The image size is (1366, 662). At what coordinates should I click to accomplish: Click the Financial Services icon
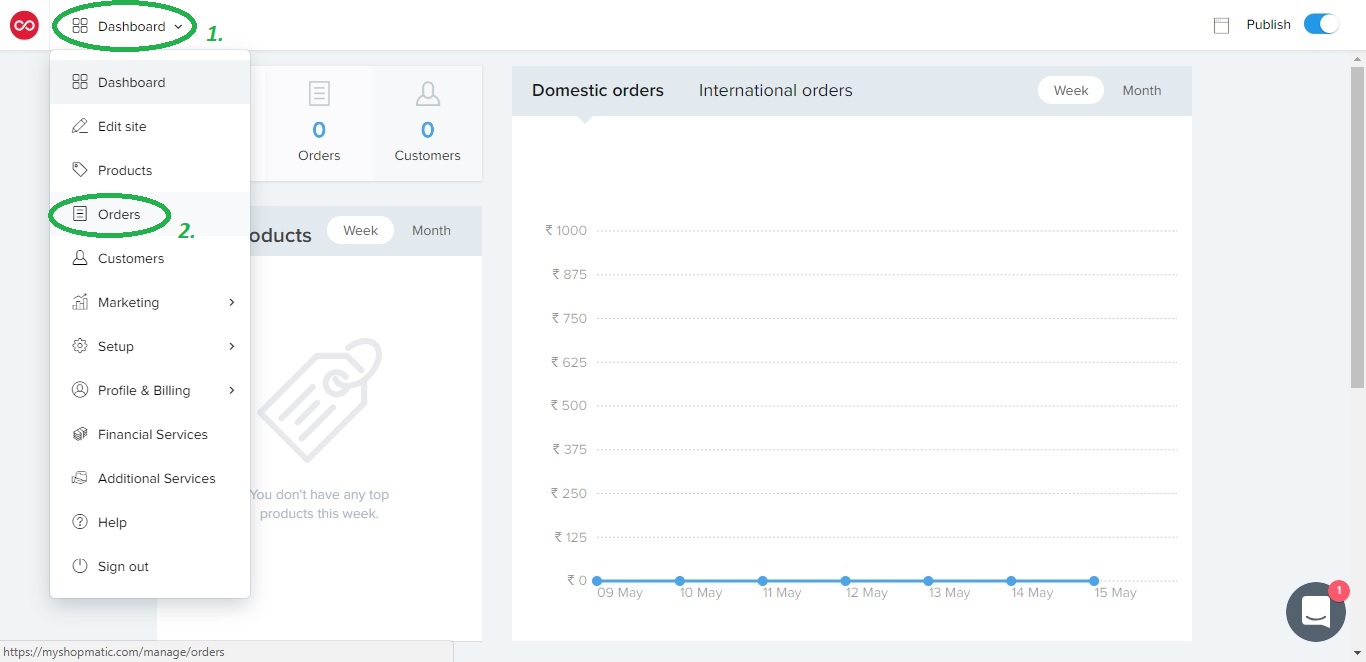pos(80,434)
